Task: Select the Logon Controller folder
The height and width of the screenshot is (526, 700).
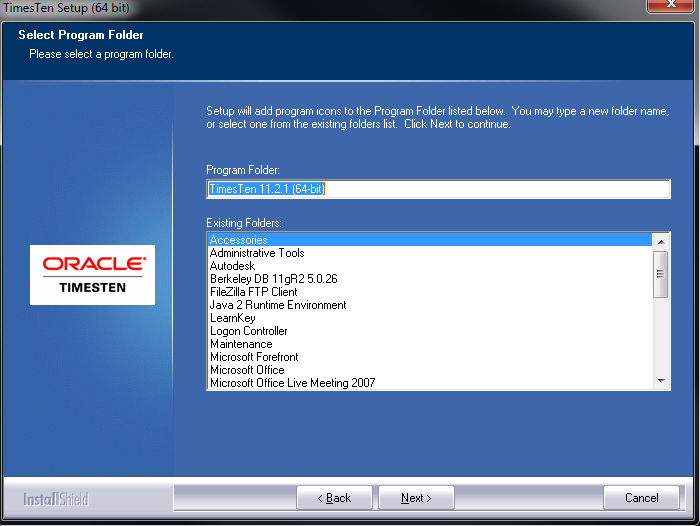Action: click(430, 331)
